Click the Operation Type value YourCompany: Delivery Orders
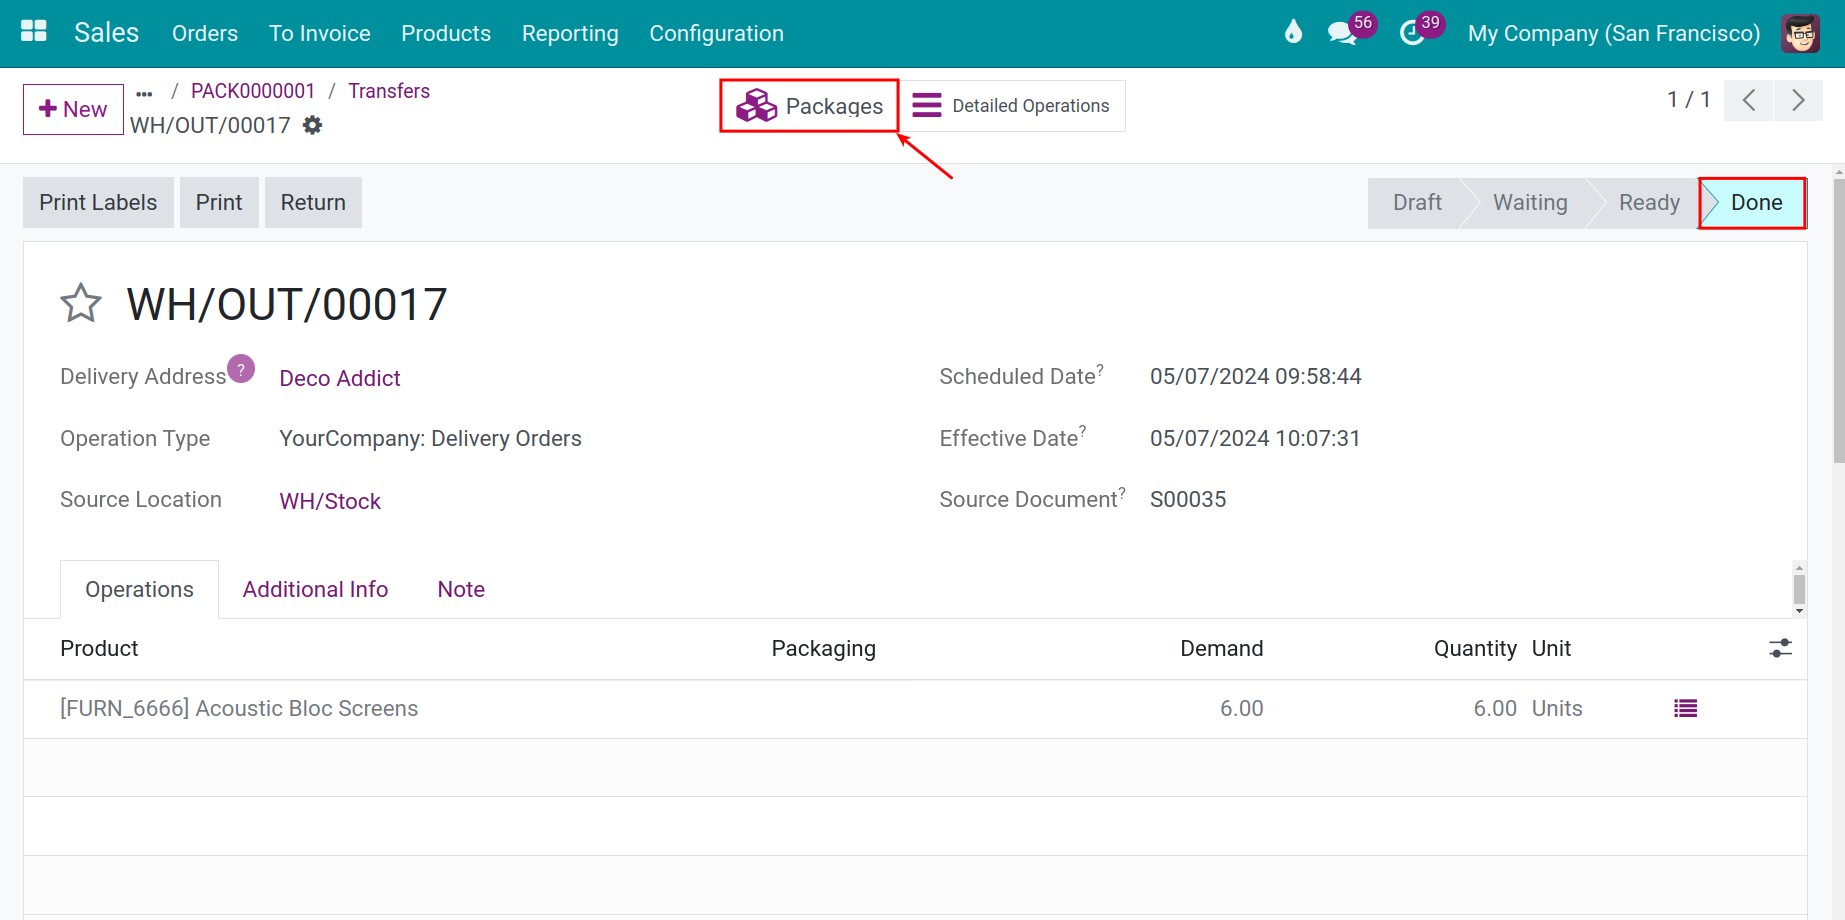Image resolution: width=1845 pixels, height=920 pixels. (430, 438)
